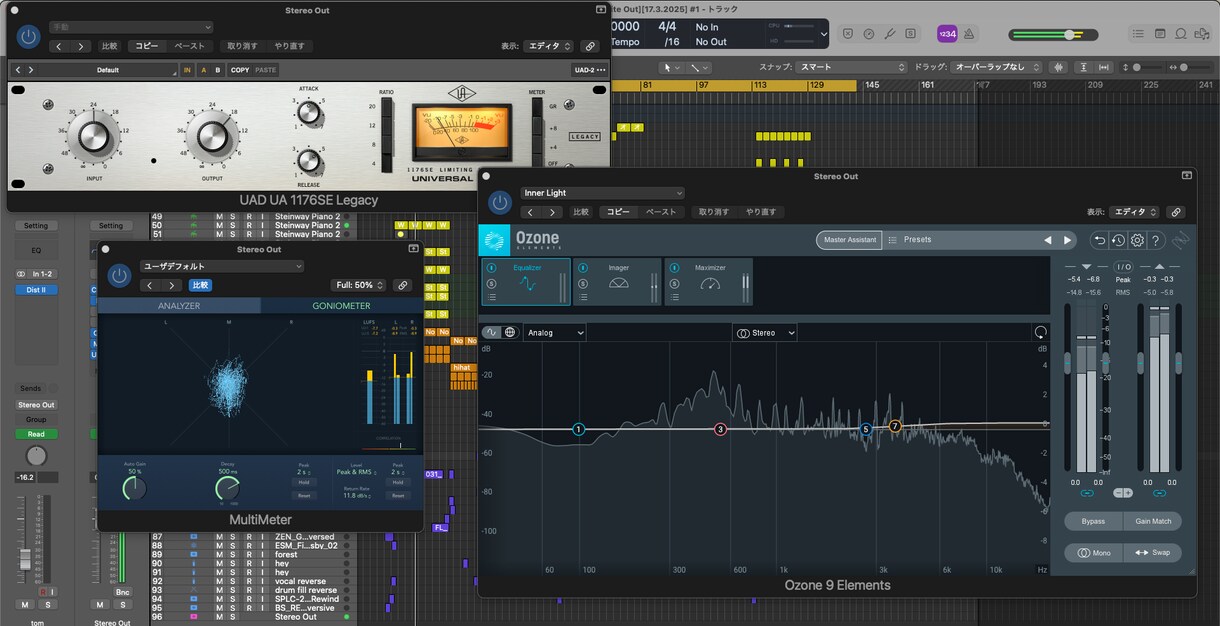Open the エディタ view dropdown in UAD window

[548, 46]
